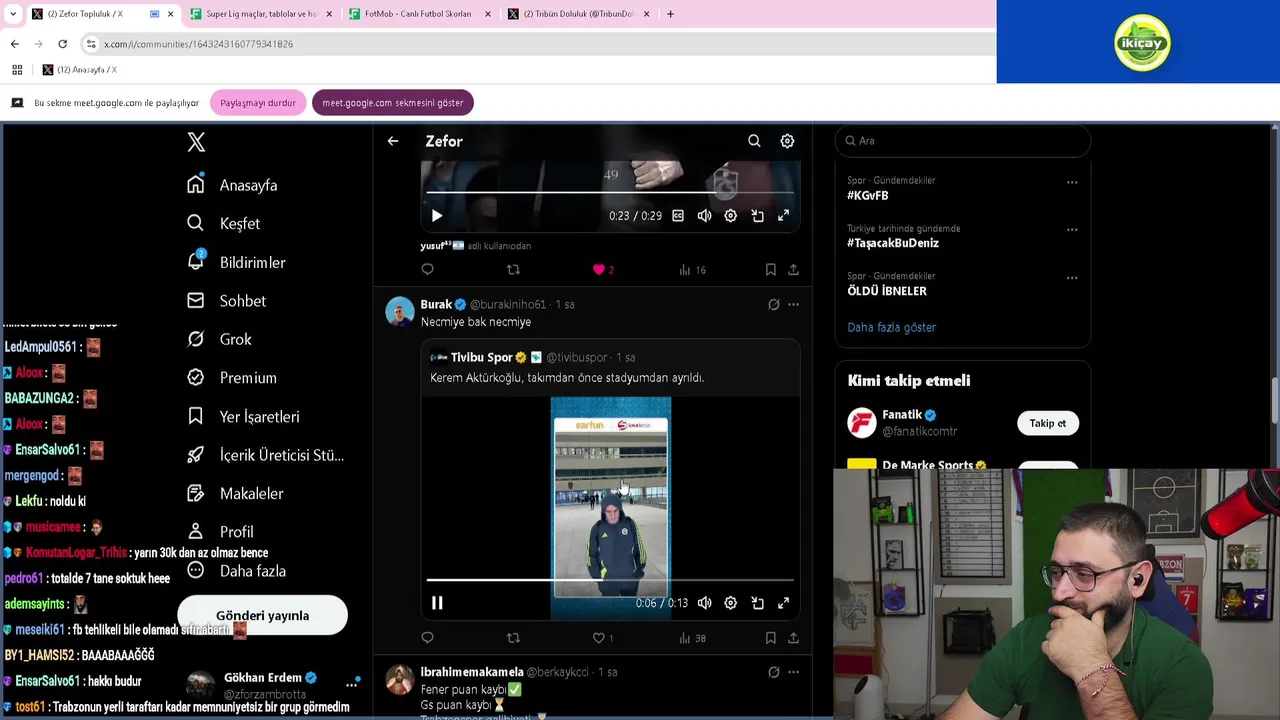
Task: Fullscreen the Kerem Aktürkoğlu video
Action: point(783,603)
